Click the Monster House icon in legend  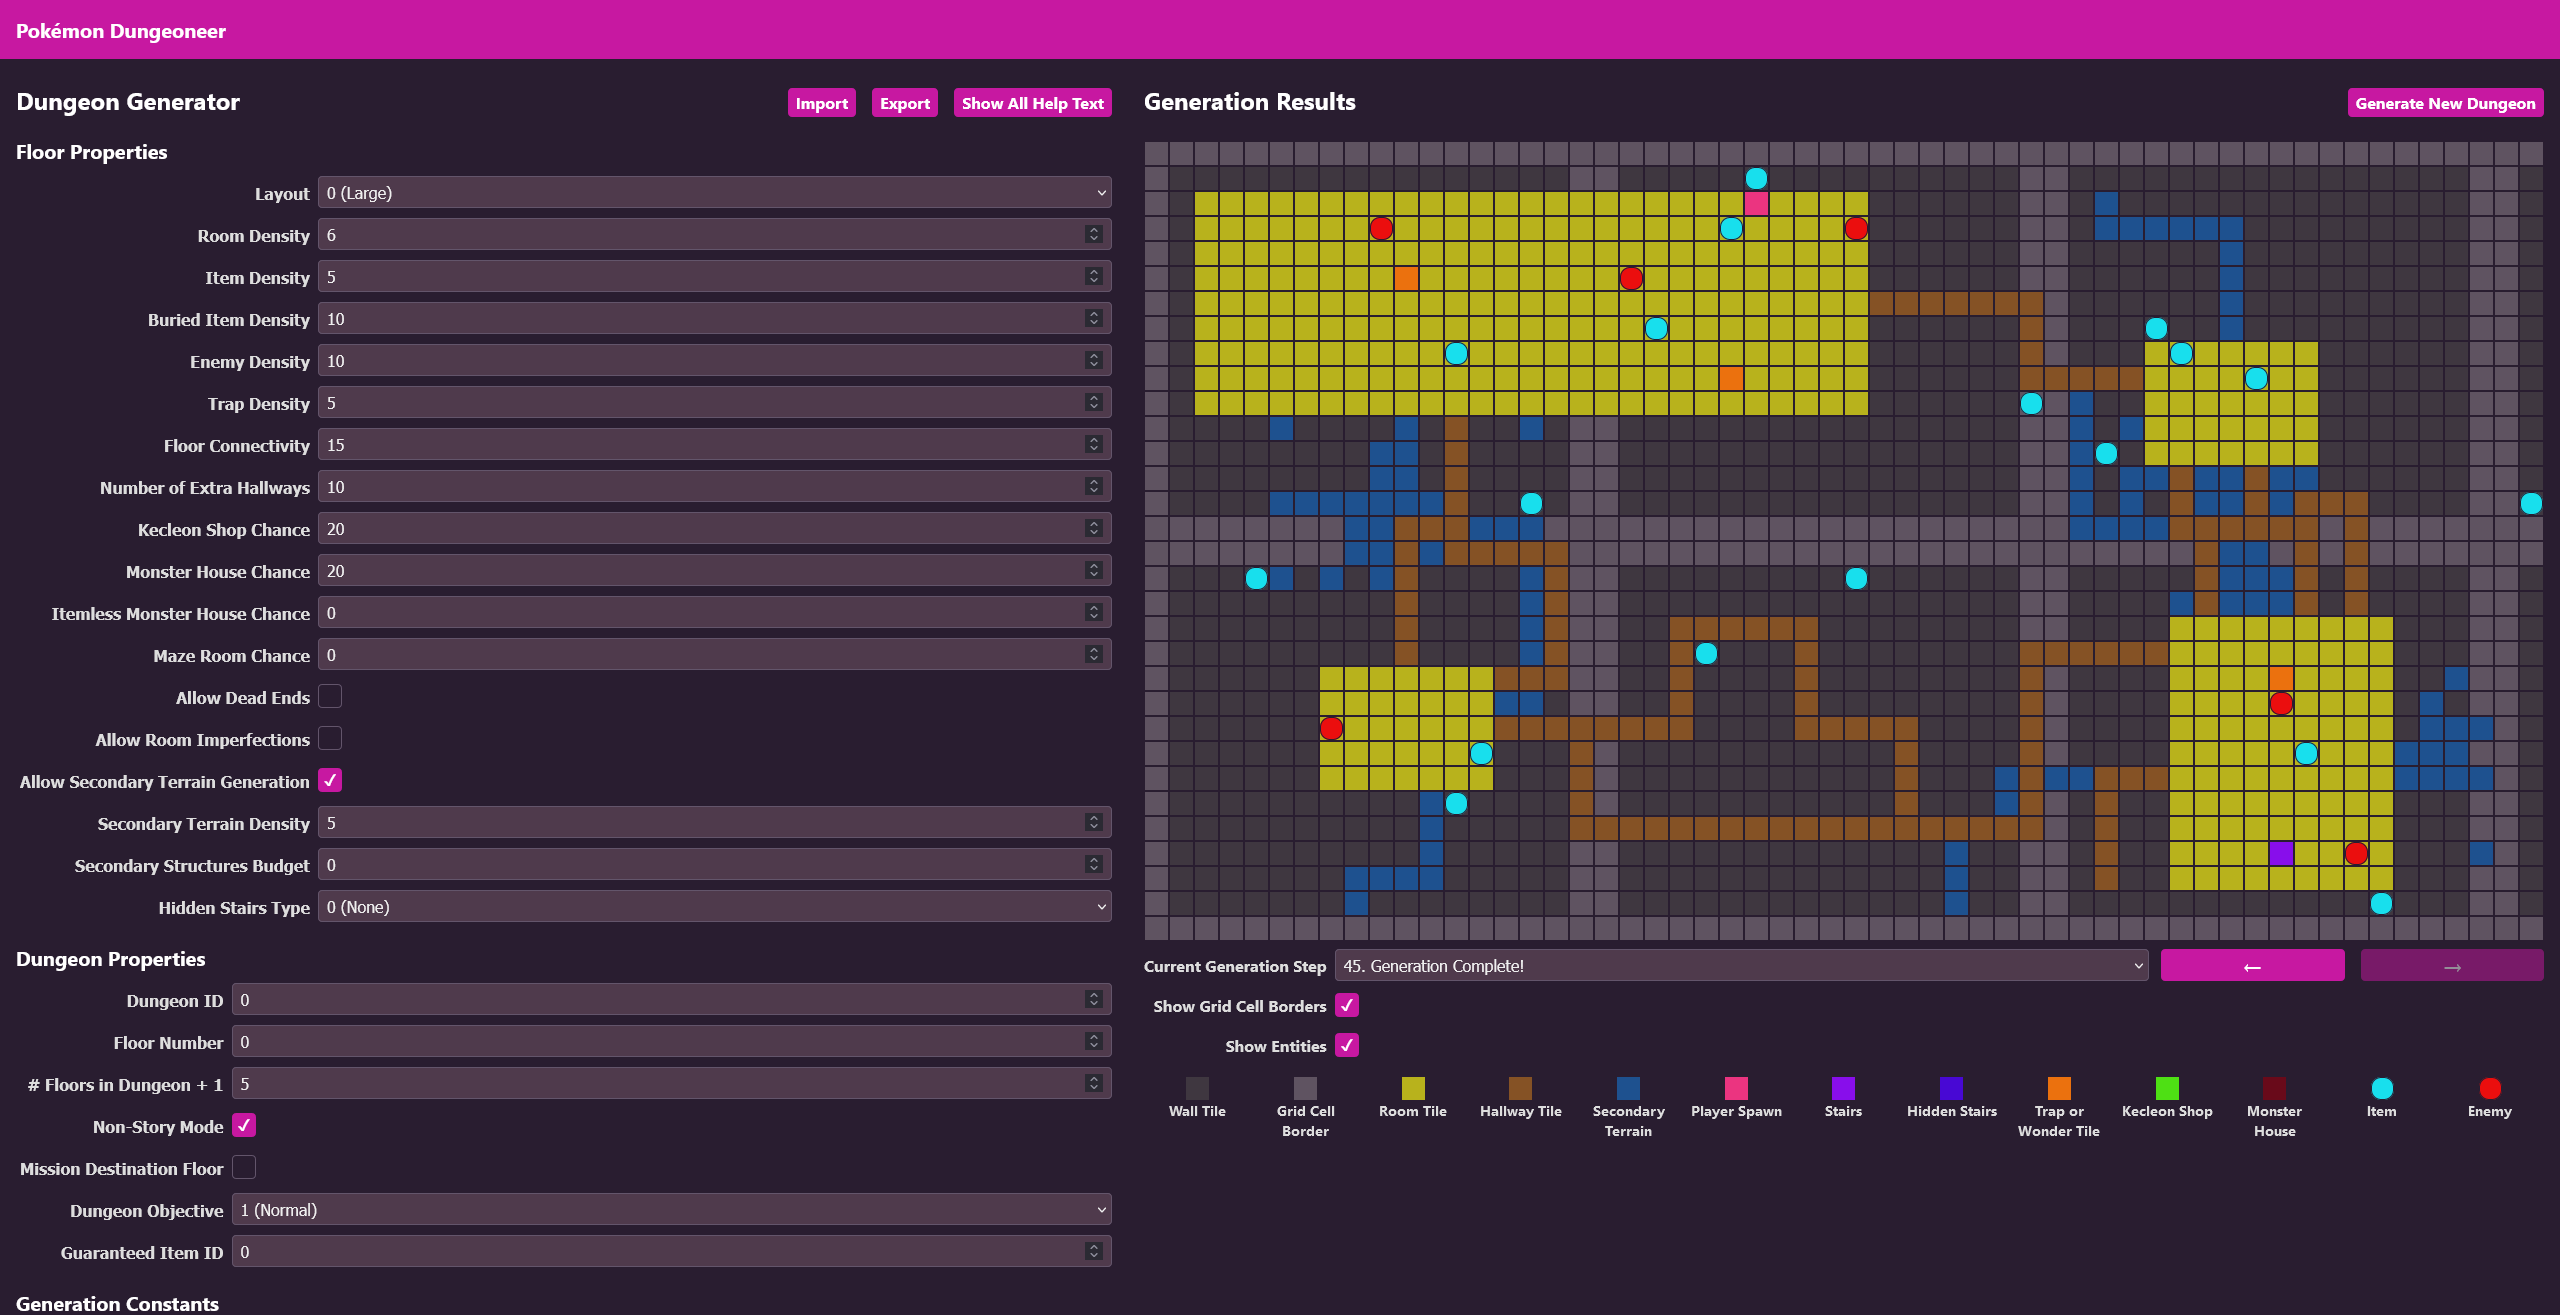pos(2275,1087)
